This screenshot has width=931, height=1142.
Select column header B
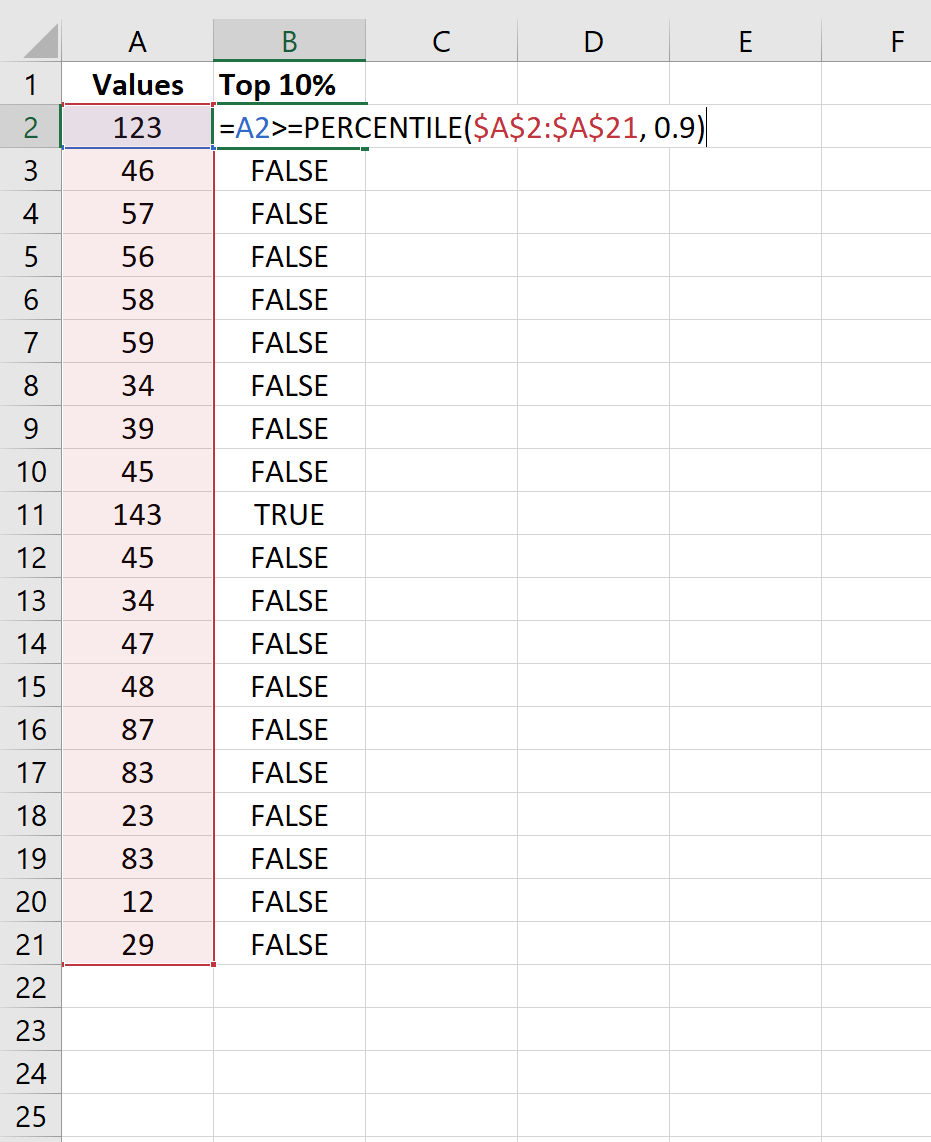coord(289,42)
